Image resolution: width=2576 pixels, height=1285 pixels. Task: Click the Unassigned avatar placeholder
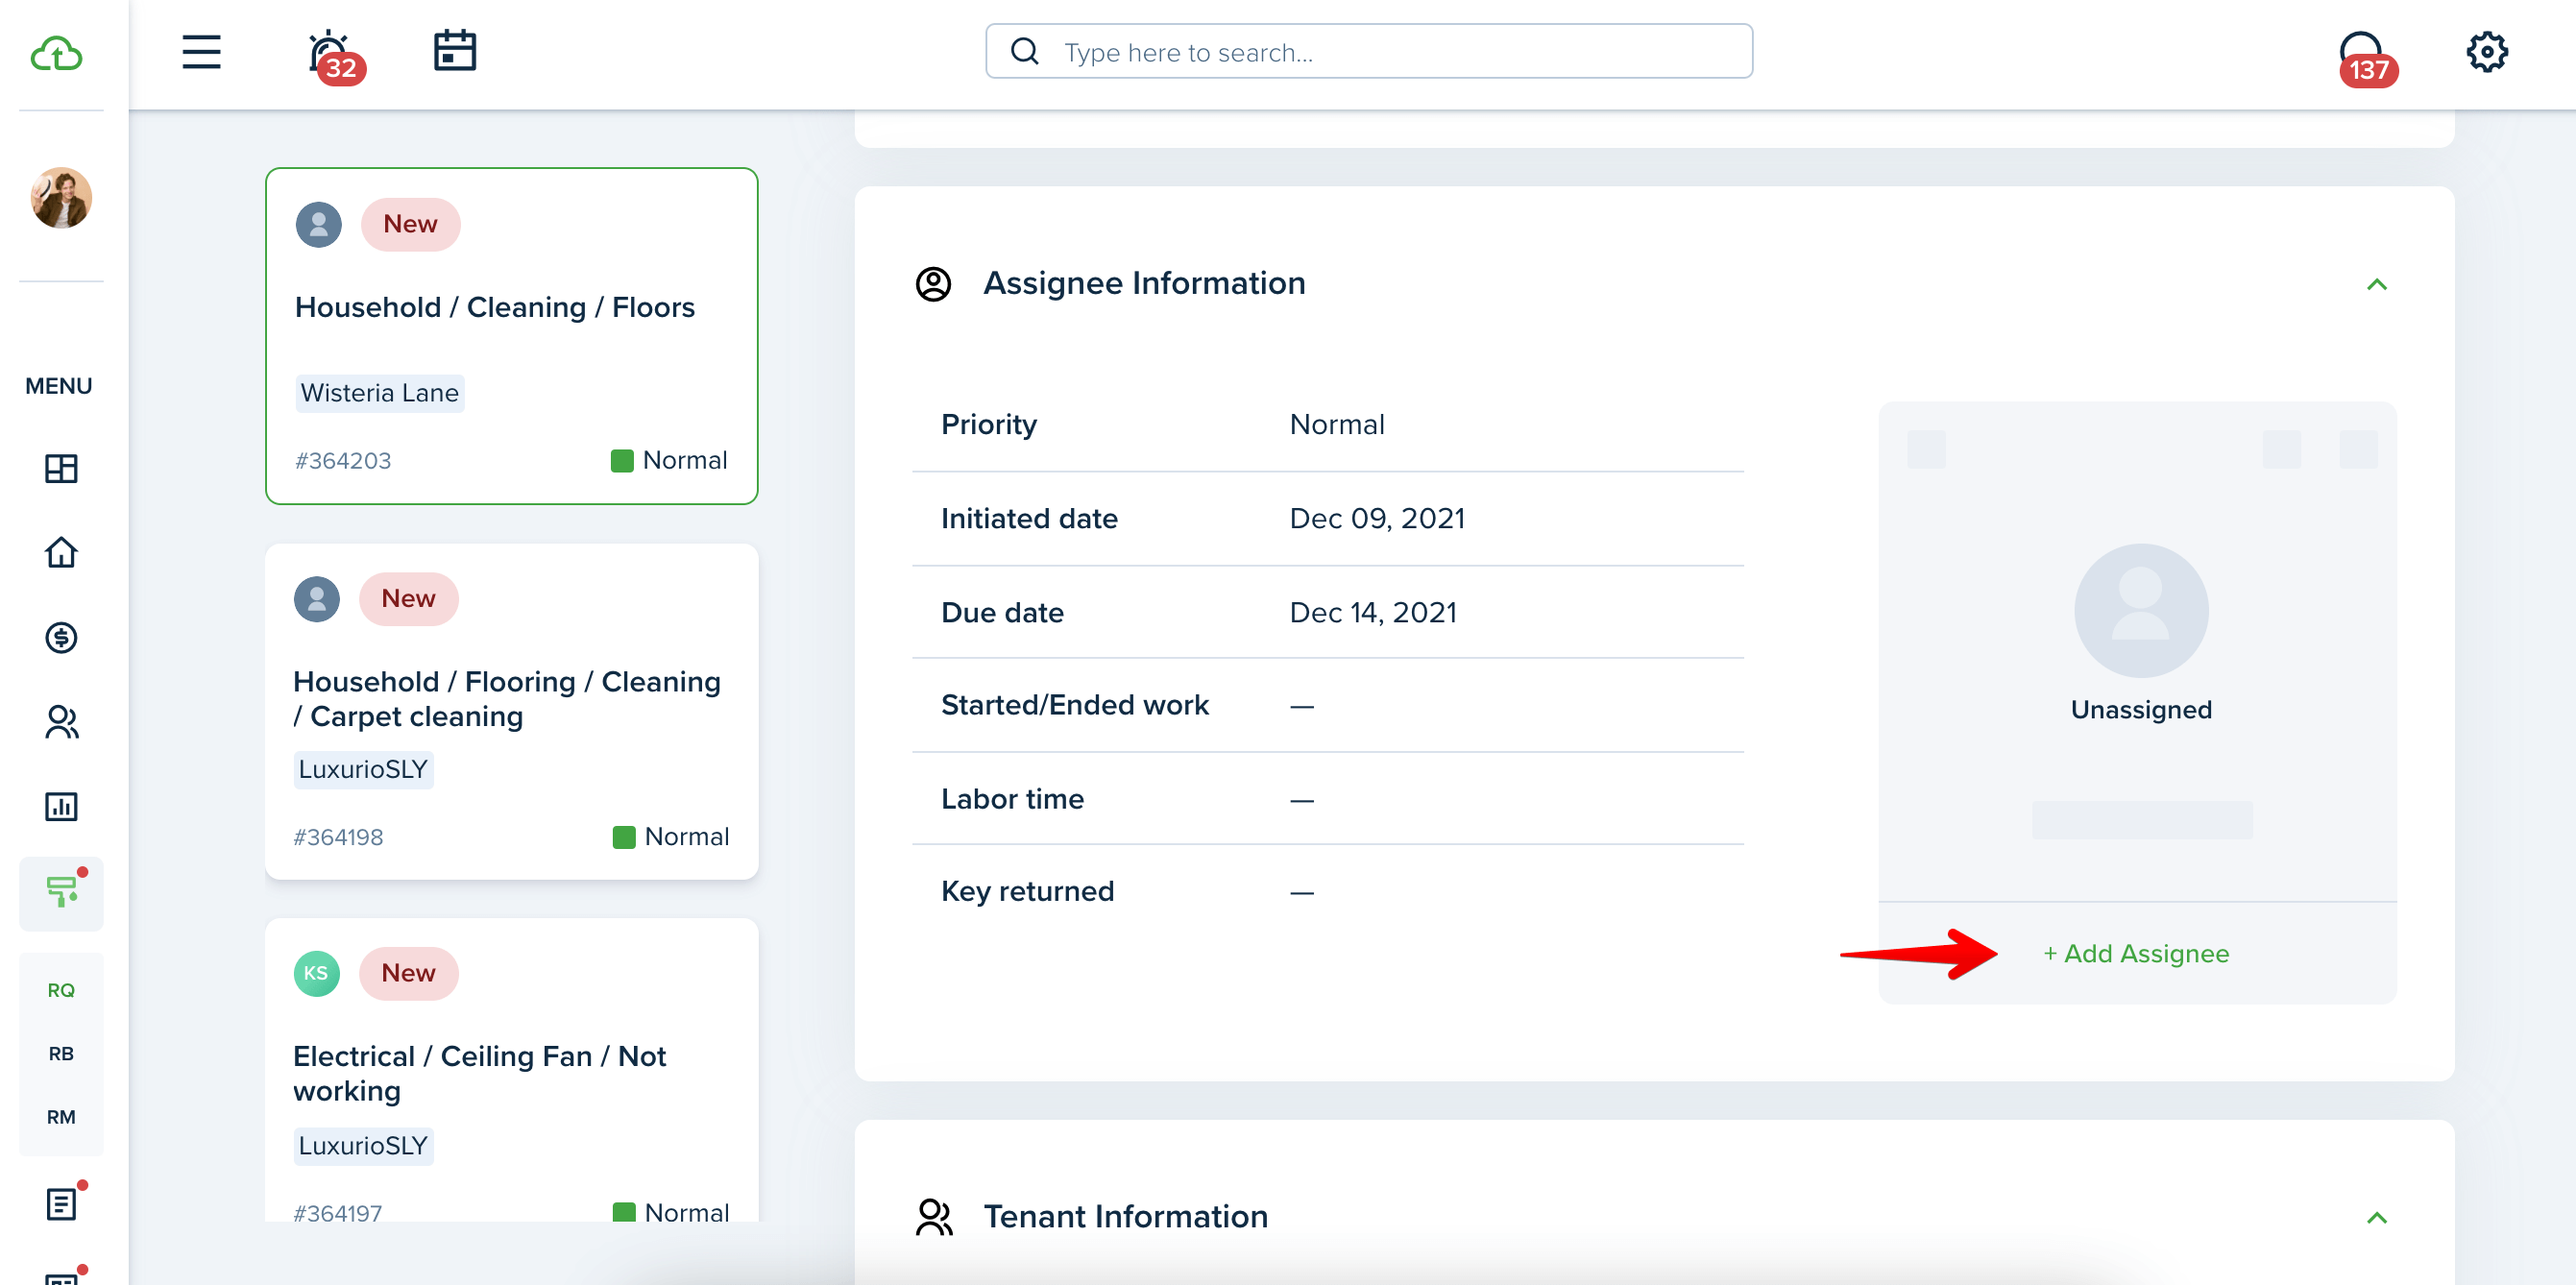2140,610
